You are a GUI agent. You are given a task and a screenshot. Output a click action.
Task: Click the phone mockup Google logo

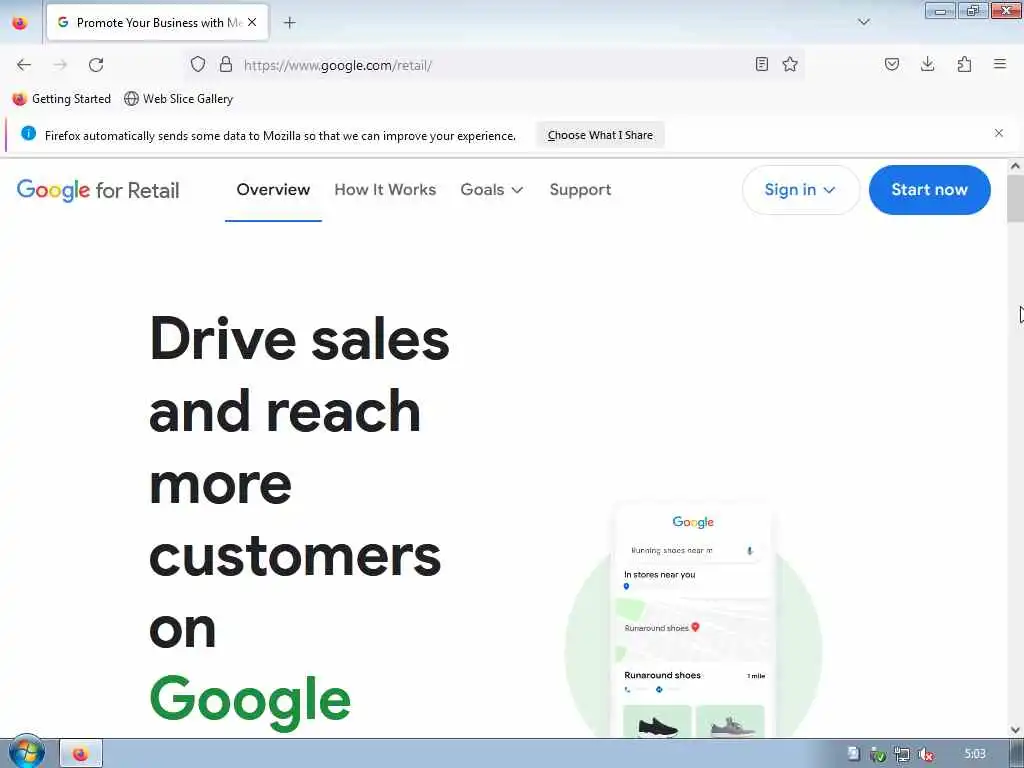click(693, 522)
